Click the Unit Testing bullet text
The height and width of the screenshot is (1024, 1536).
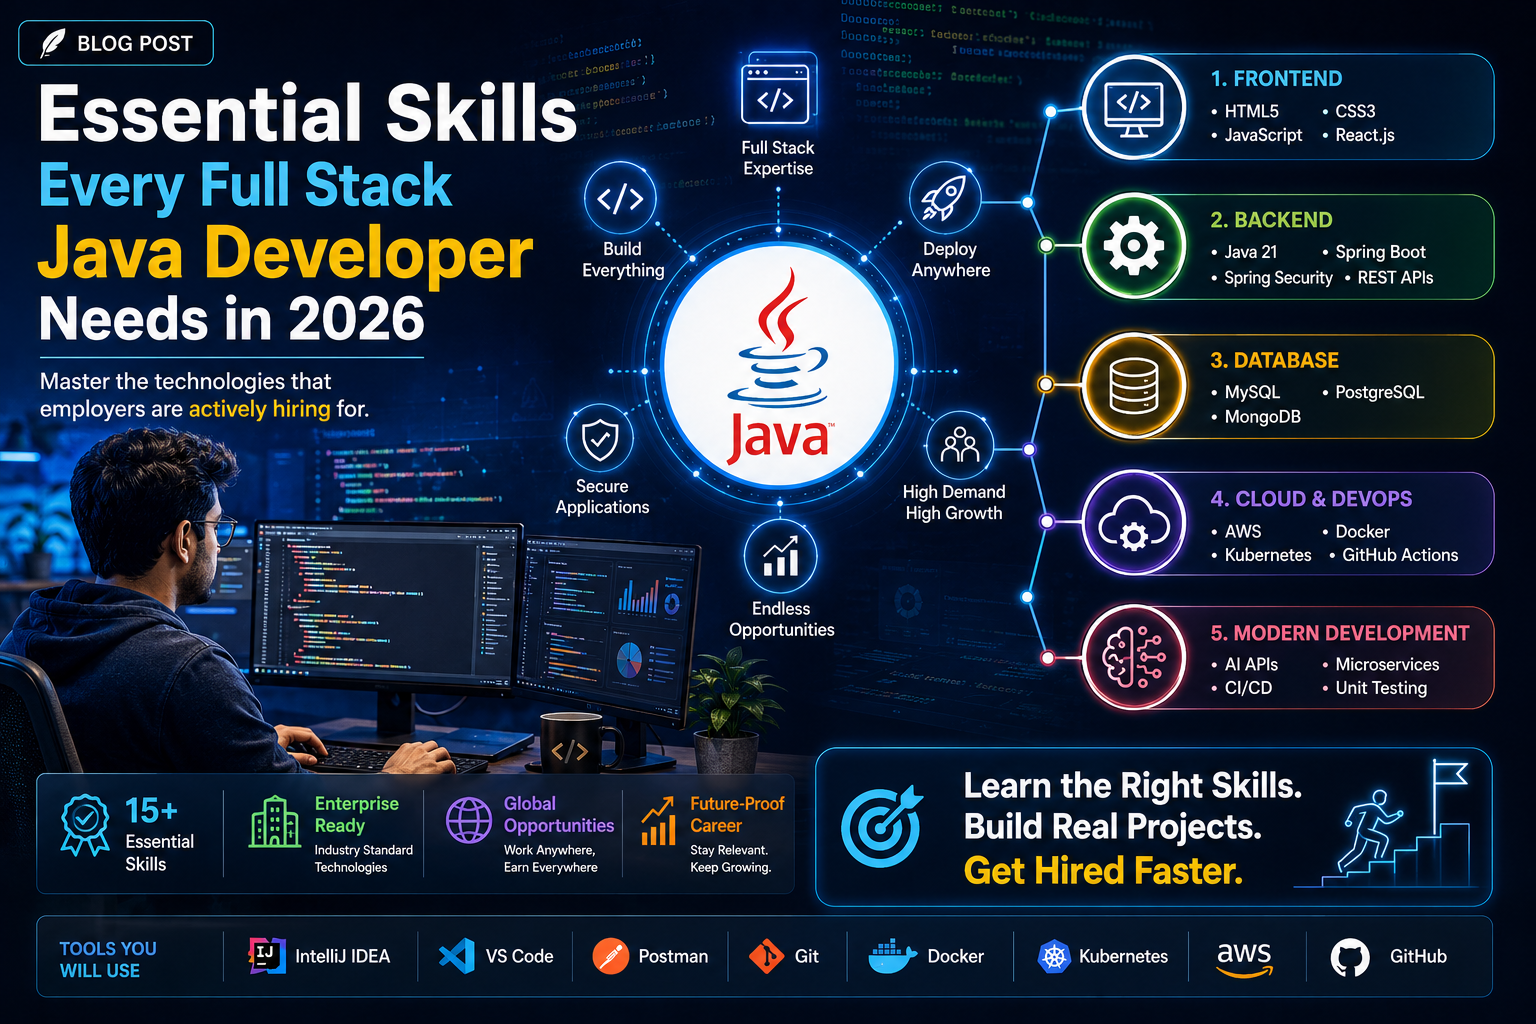[1381, 688]
